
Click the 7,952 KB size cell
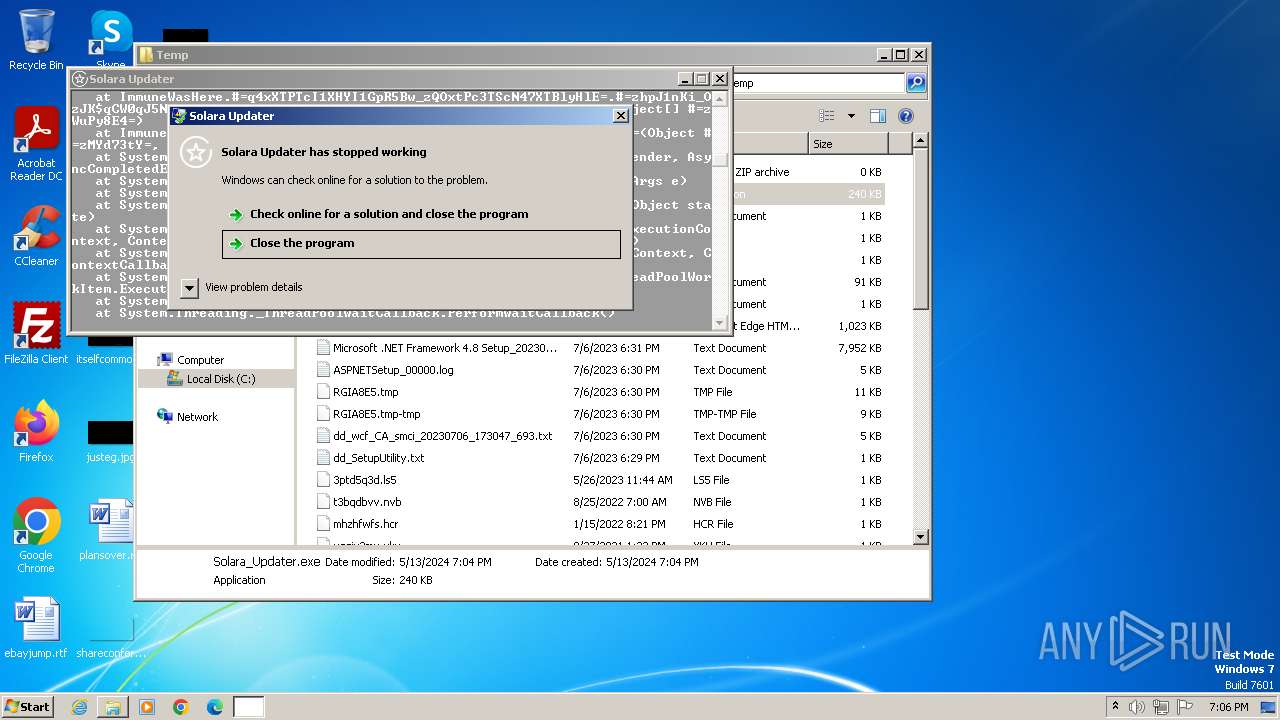pos(860,348)
